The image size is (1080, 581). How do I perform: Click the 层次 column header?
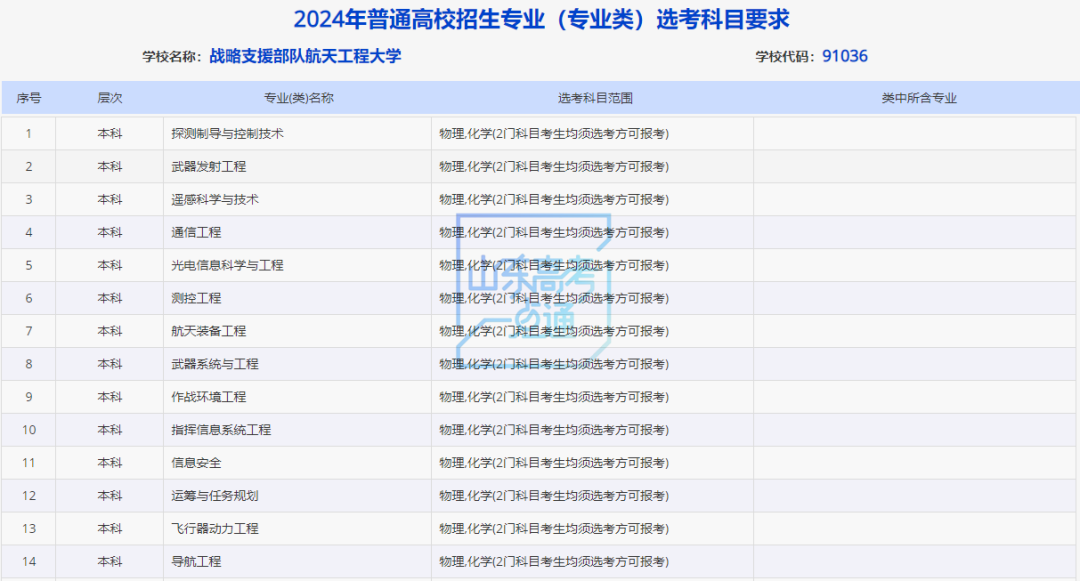pos(110,98)
